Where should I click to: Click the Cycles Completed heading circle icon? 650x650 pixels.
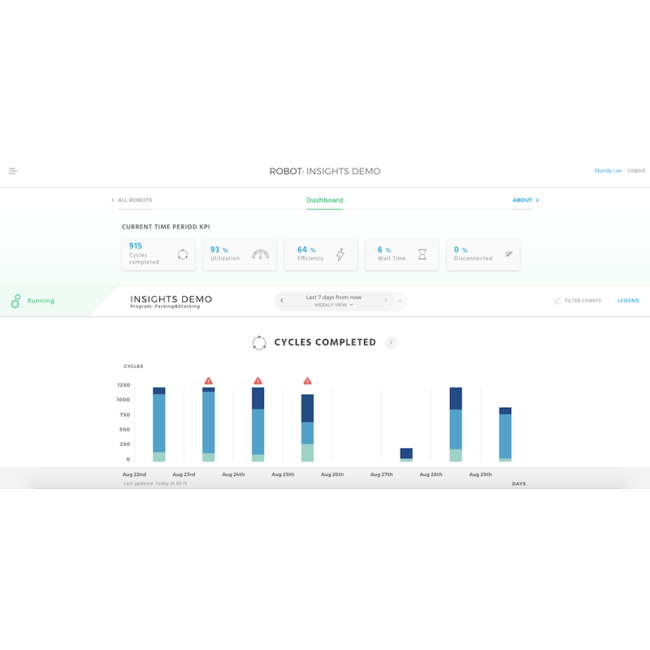click(259, 343)
